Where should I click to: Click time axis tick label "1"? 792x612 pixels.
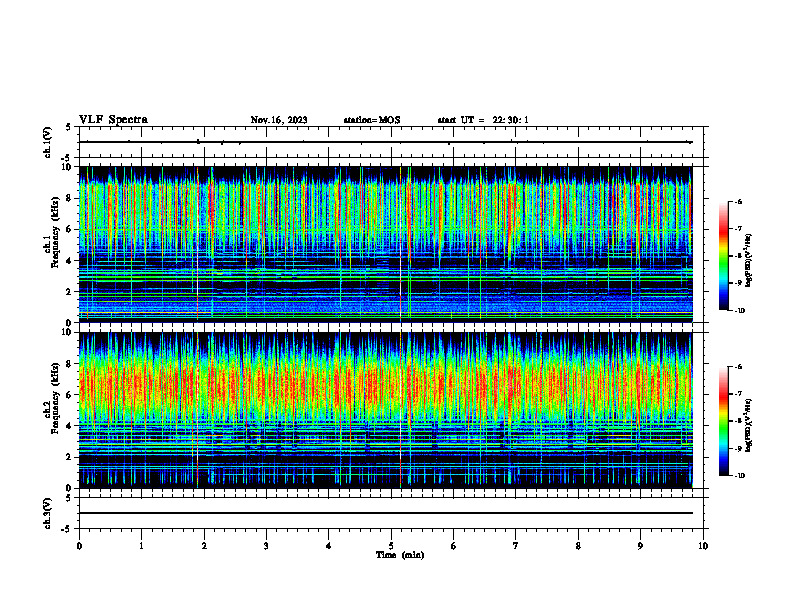(141, 546)
